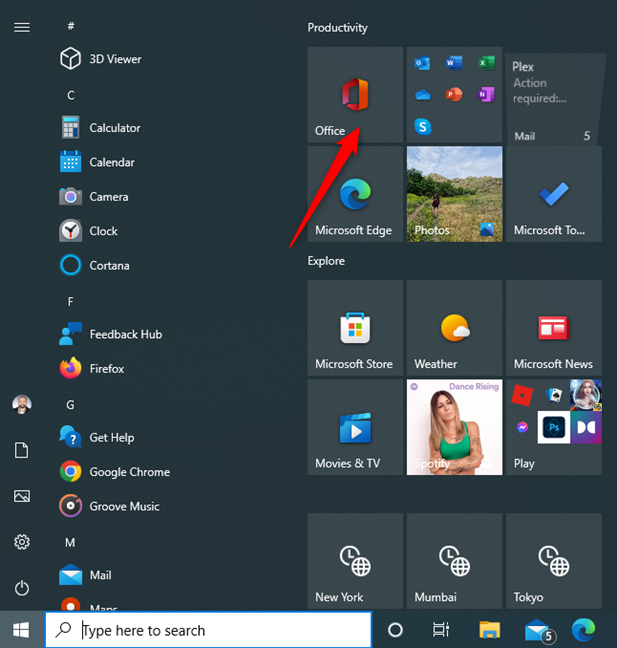
Task: Open the Tokyo world clock tile
Action: (x=554, y=561)
